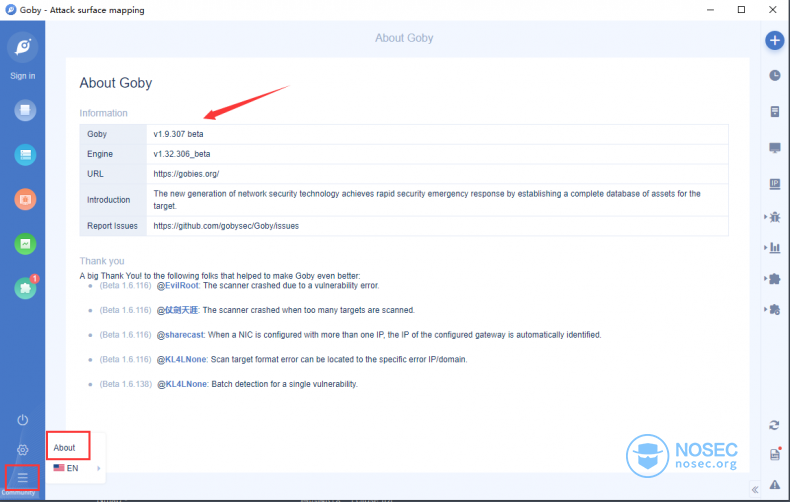Click the calculator icon in right toolbar
The width and height of the screenshot is (790, 502).
(775, 111)
